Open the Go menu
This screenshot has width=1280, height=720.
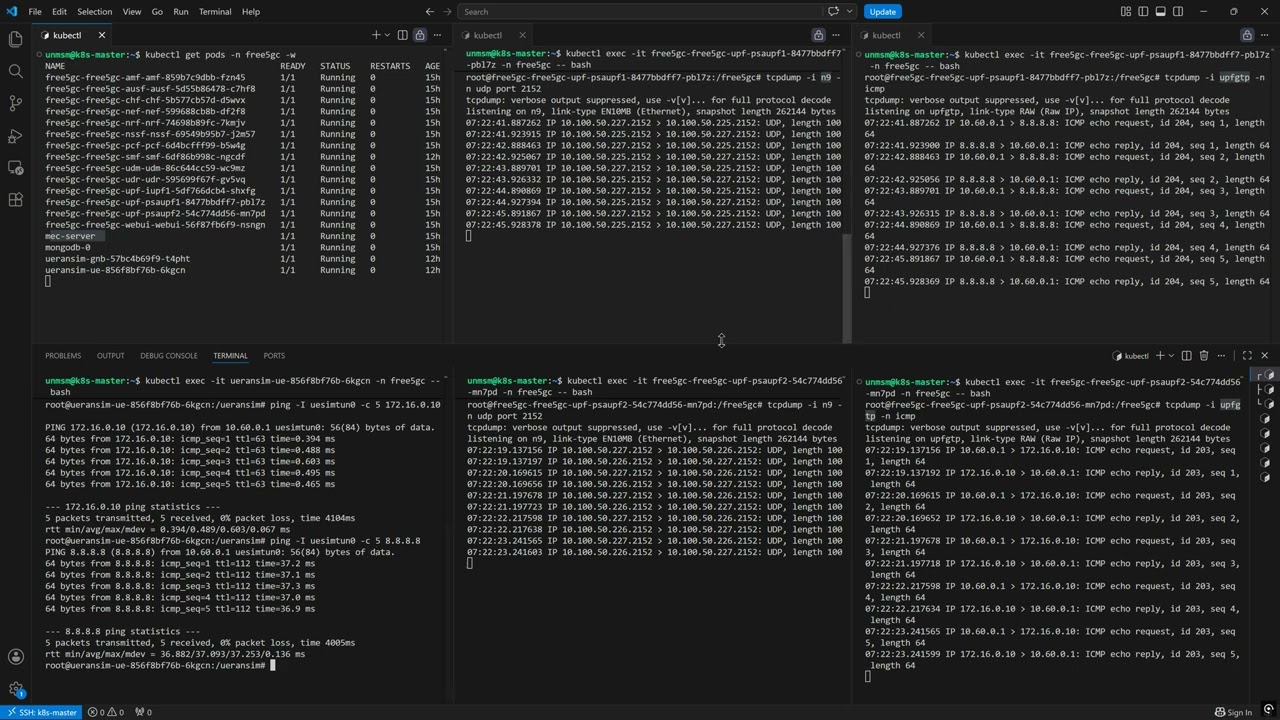(157, 12)
